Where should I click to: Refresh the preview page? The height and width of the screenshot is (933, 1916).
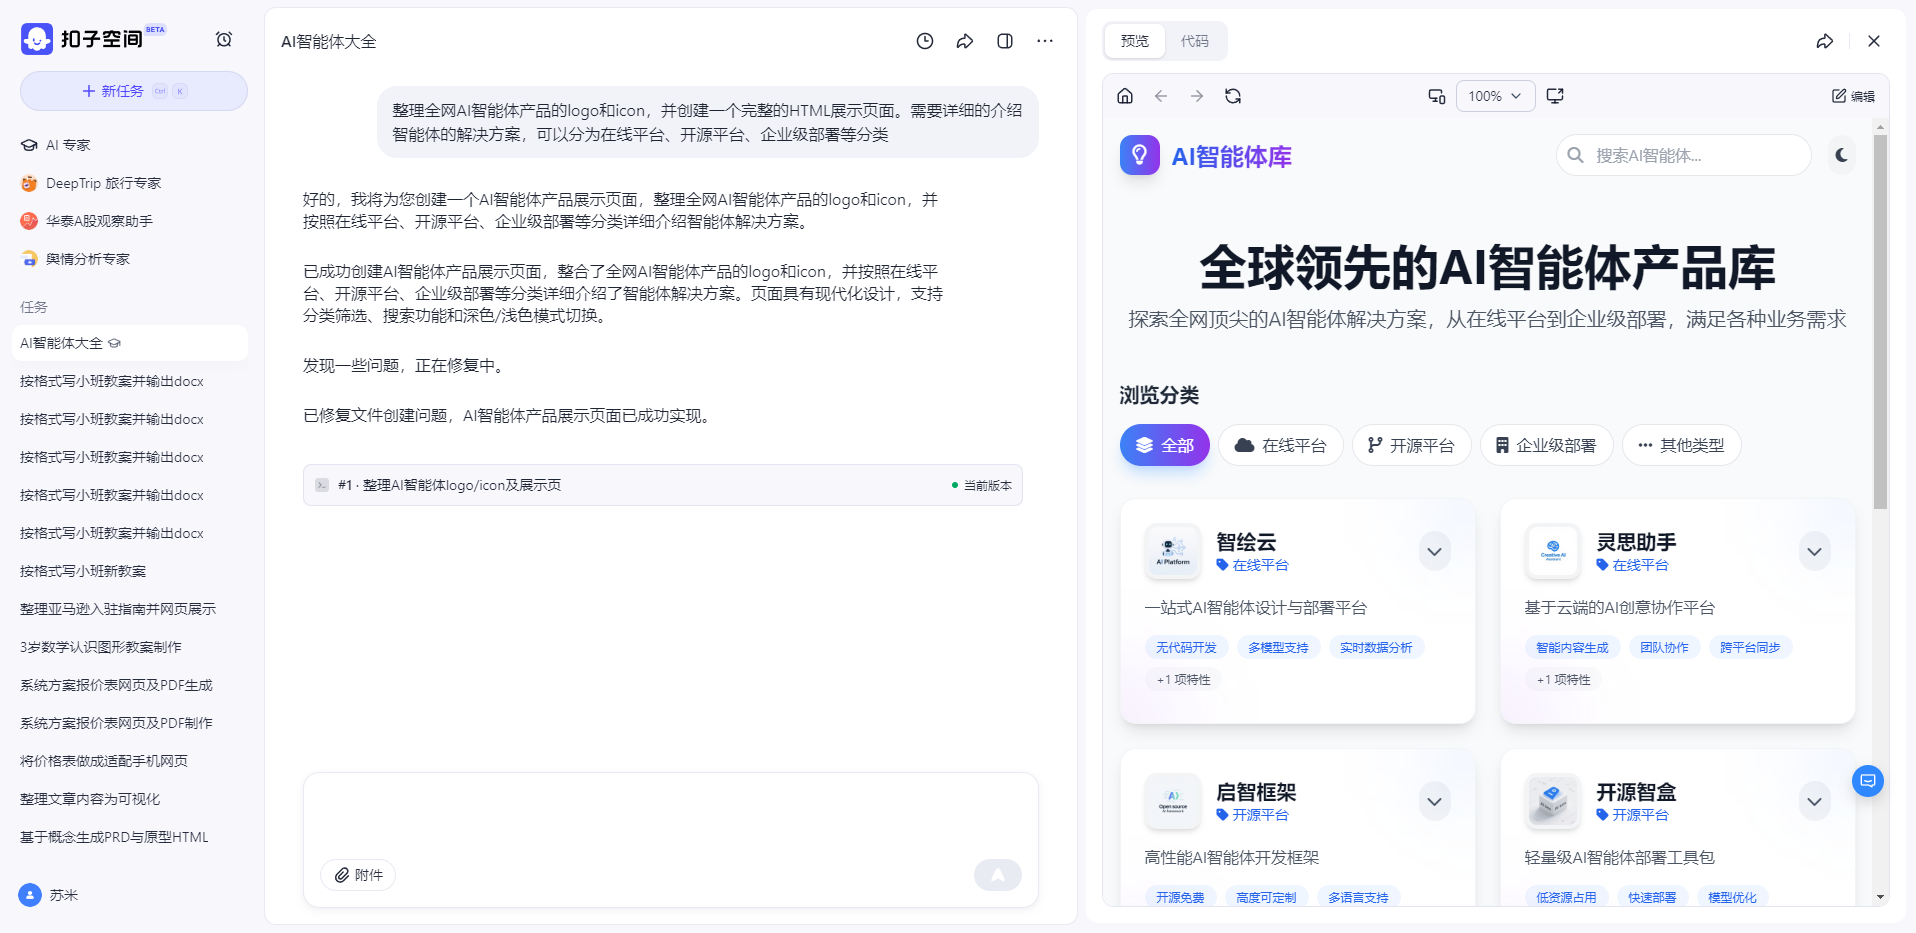point(1233,96)
